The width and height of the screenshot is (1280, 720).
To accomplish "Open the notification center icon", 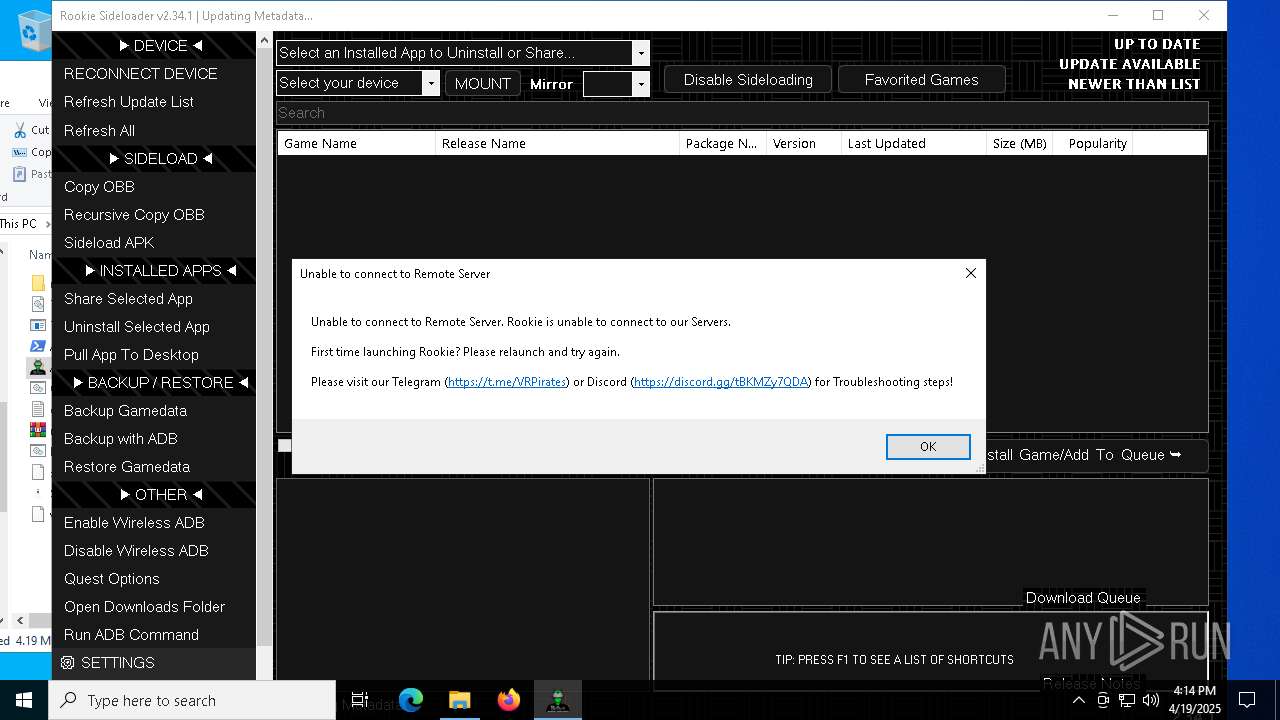I will (1247, 700).
